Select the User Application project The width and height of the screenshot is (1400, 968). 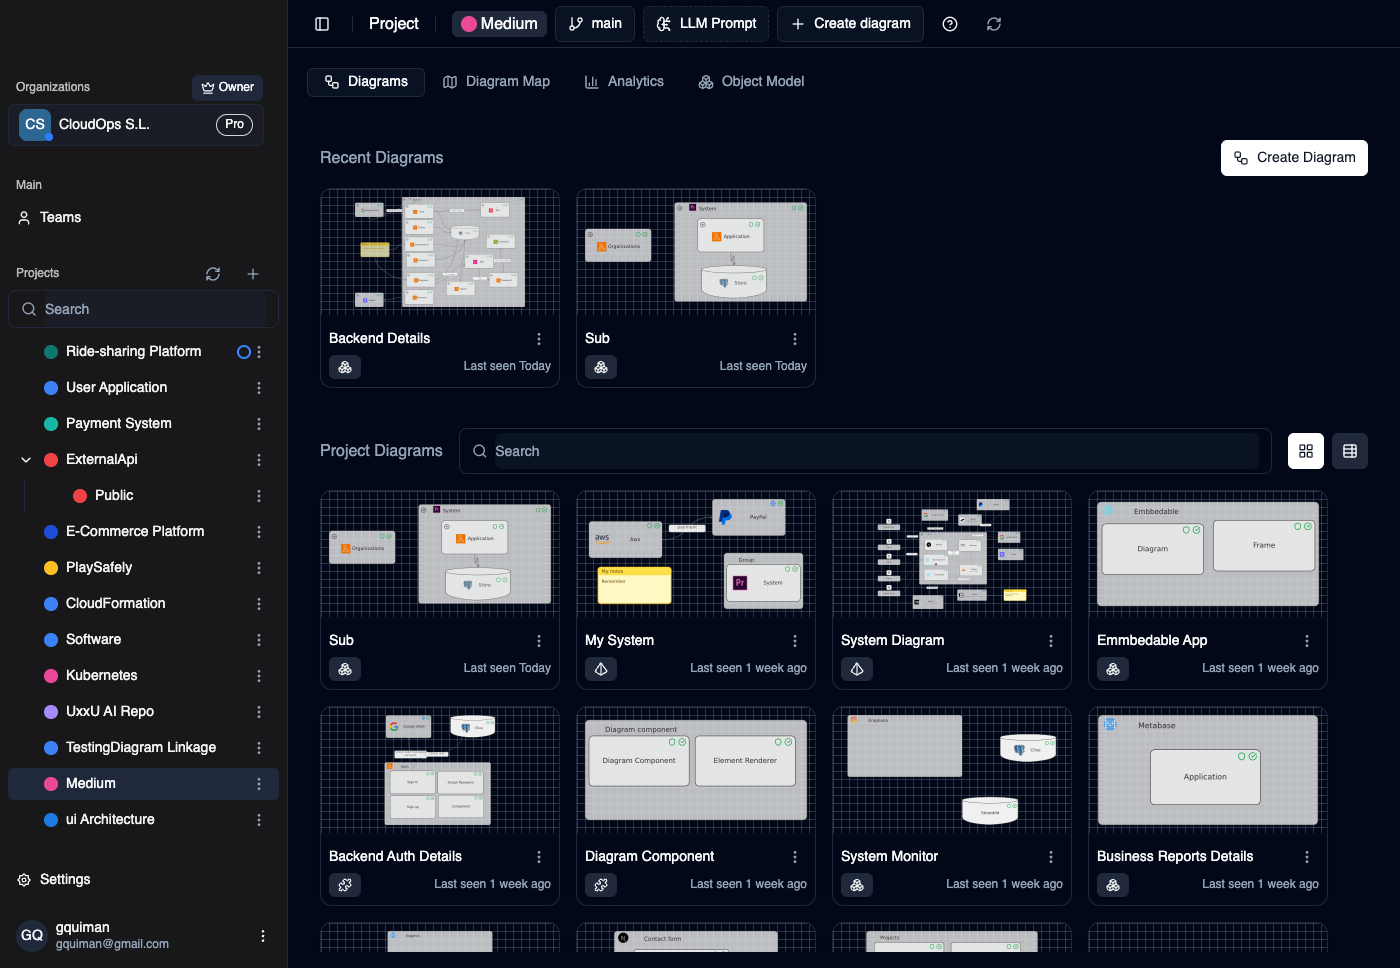pos(116,388)
